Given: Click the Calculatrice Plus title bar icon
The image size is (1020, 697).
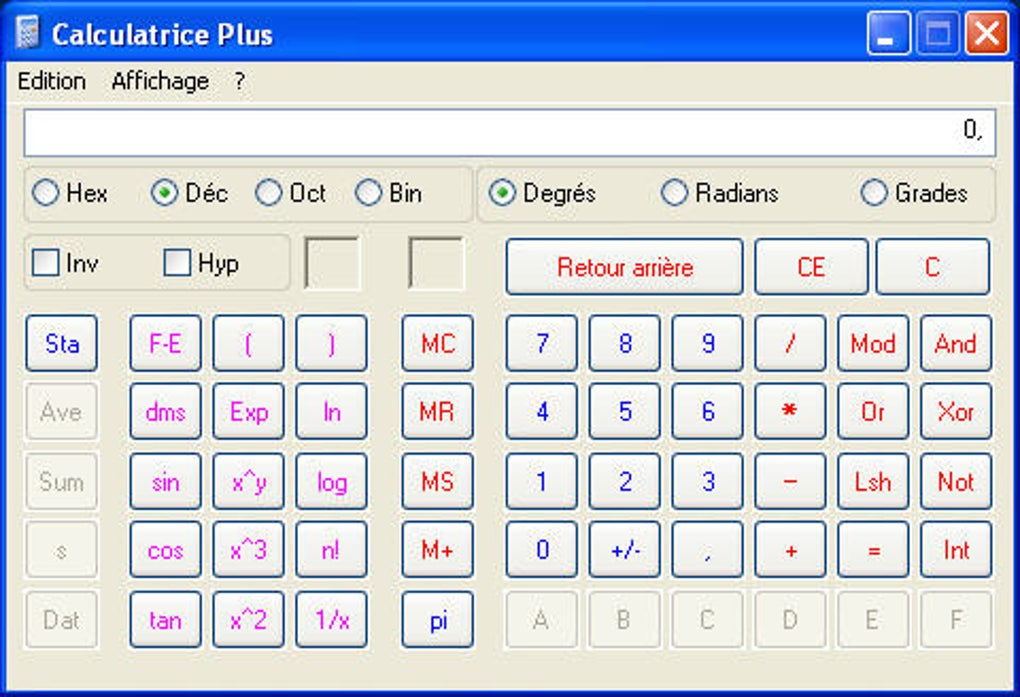Looking at the screenshot, I should click(28, 35).
